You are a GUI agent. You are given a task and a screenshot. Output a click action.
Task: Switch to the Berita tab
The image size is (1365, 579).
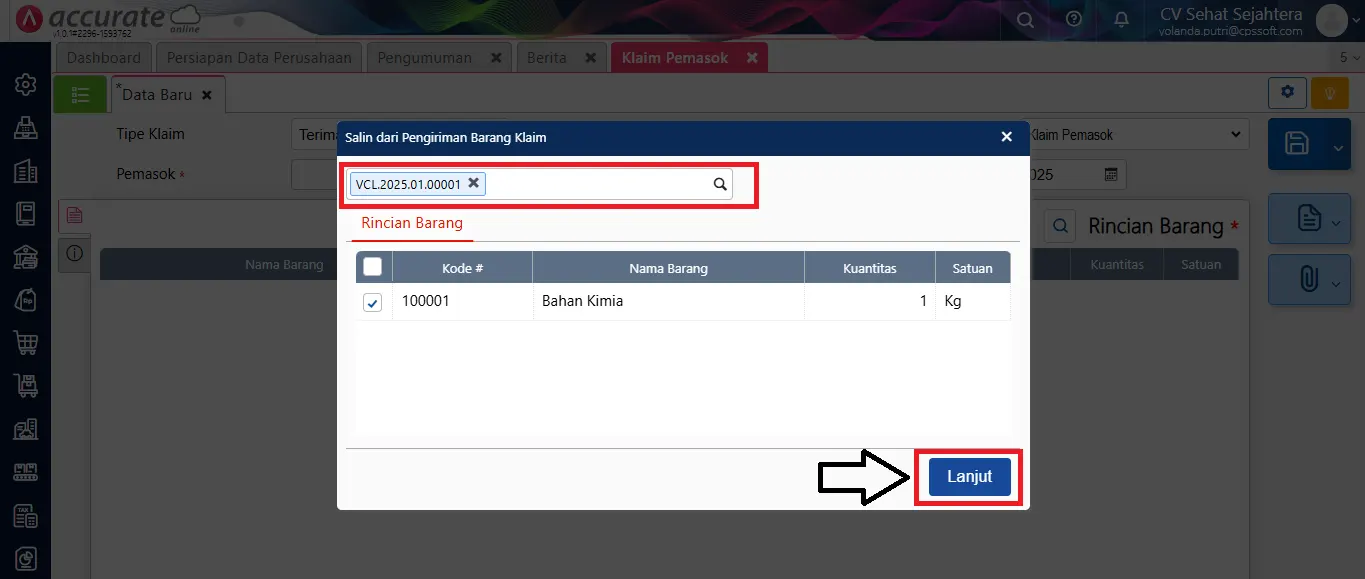tap(548, 57)
